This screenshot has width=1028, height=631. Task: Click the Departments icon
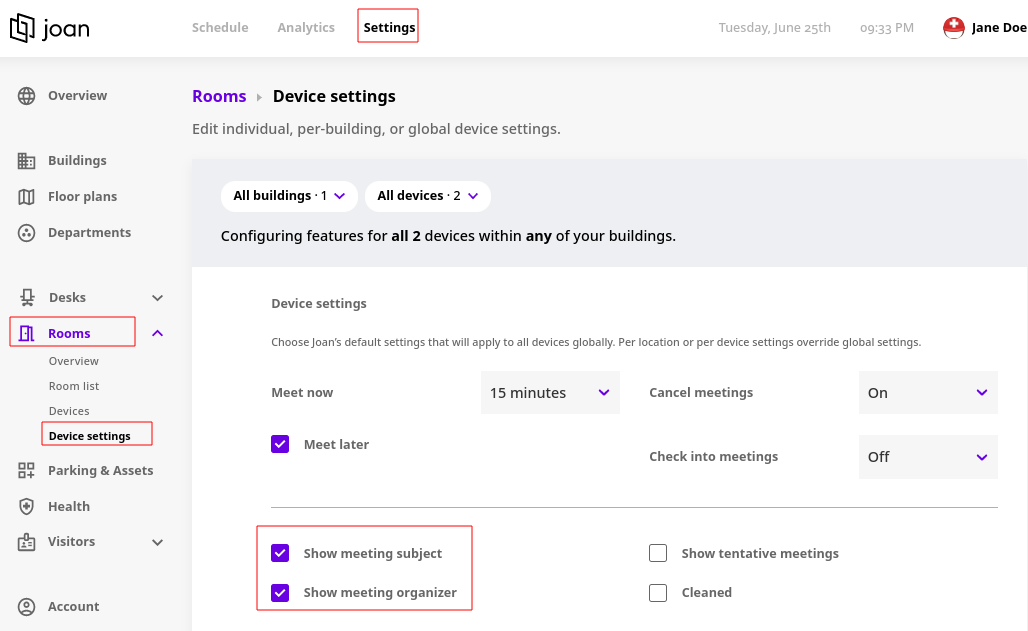click(26, 233)
